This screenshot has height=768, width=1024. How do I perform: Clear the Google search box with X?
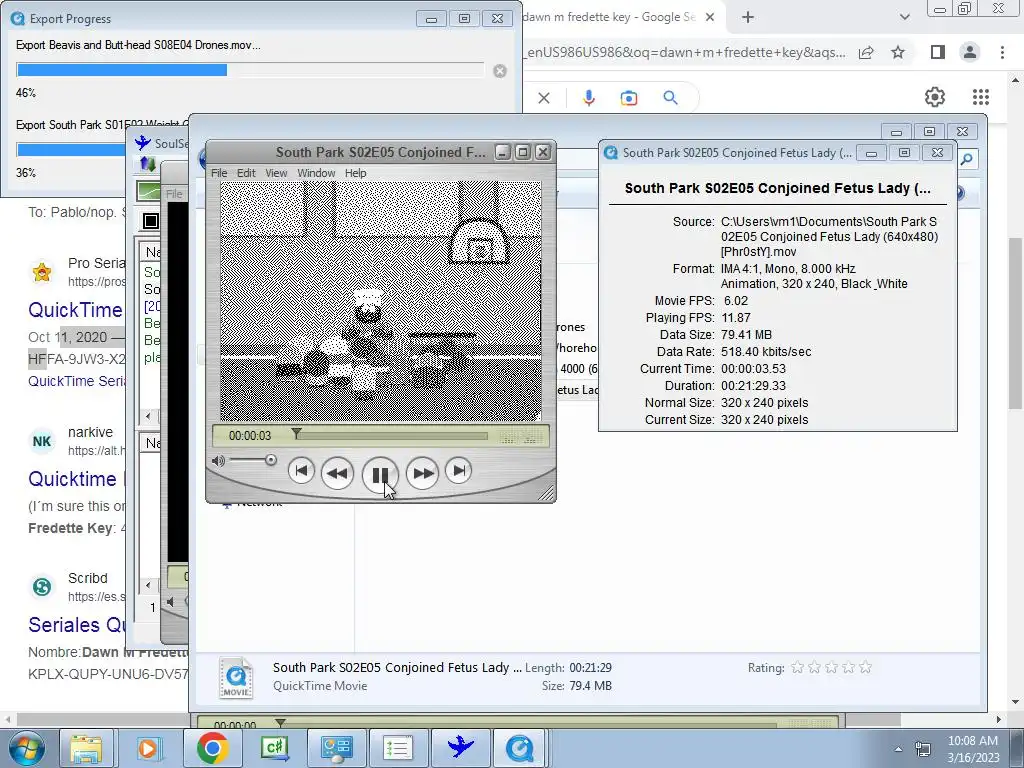[543, 98]
